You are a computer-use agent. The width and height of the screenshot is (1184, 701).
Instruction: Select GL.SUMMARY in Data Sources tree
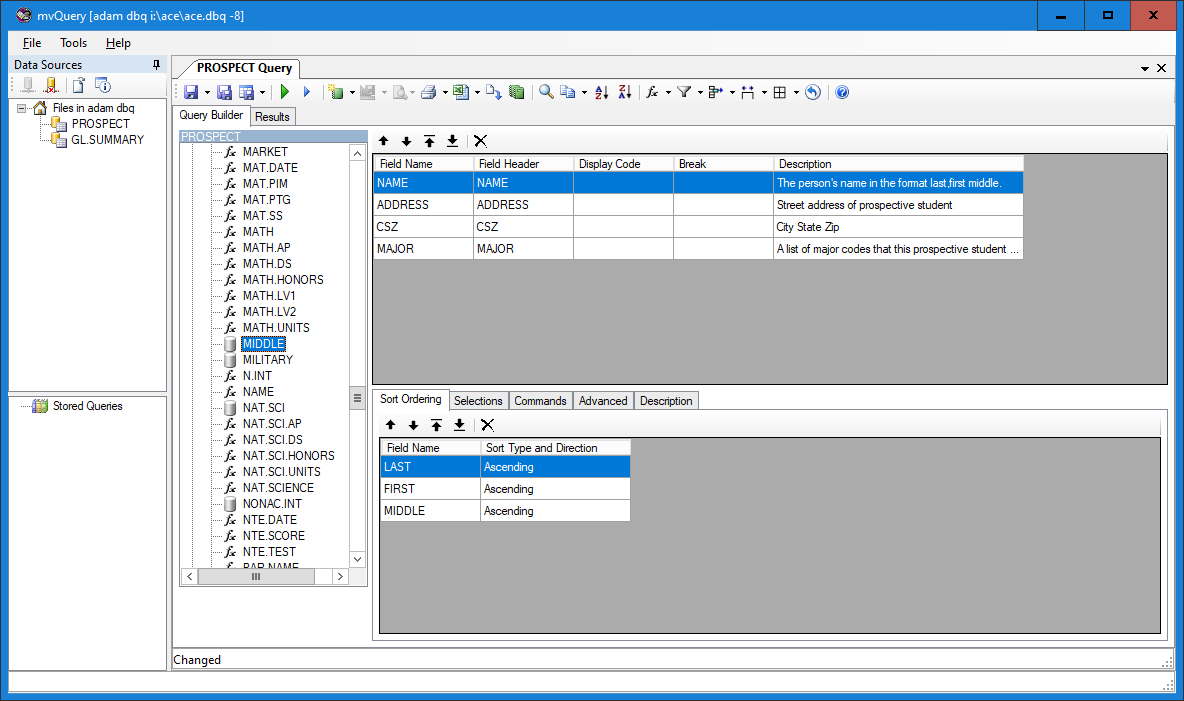(107, 140)
